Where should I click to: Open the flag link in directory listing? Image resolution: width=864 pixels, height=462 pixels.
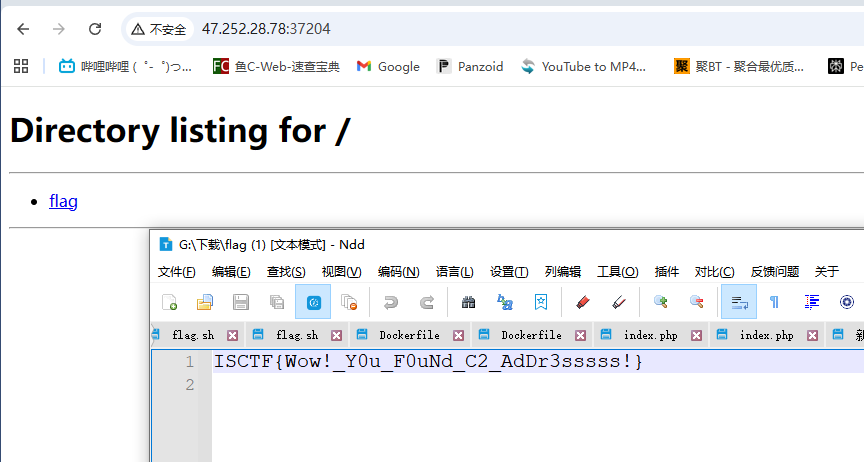[63, 201]
